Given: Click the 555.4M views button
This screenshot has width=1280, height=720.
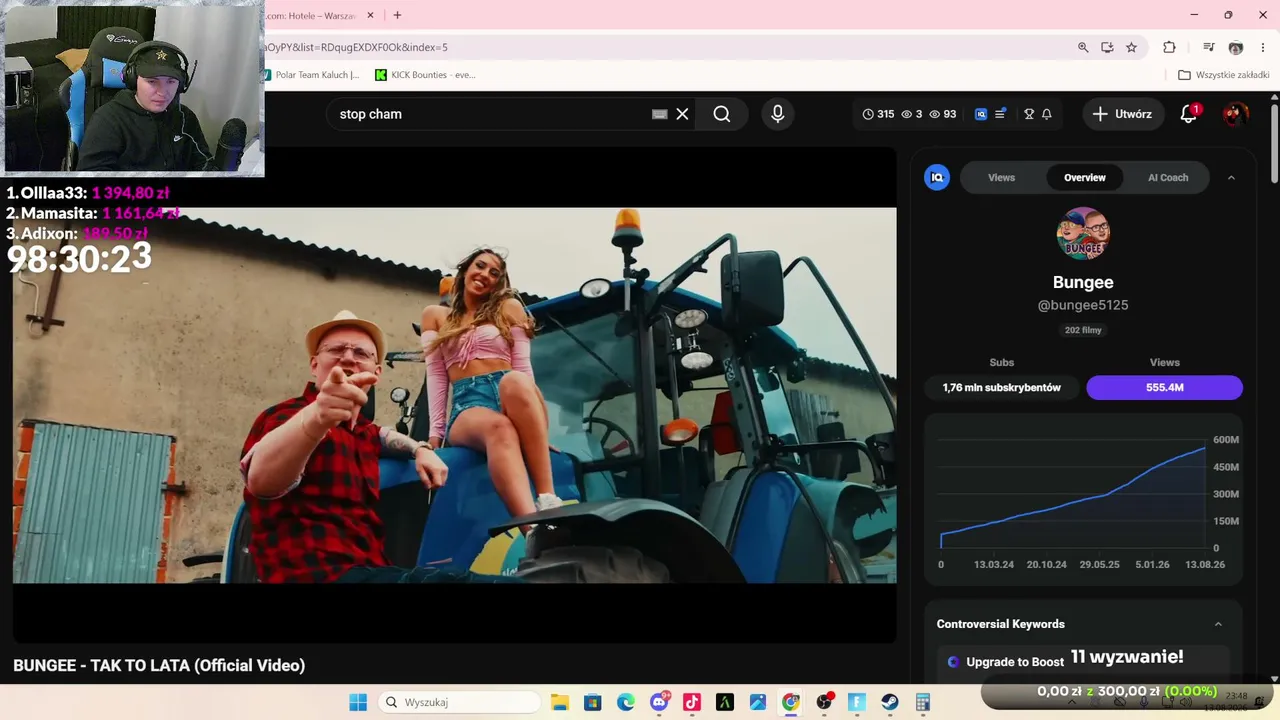Looking at the screenshot, I should pos(1165,387).
